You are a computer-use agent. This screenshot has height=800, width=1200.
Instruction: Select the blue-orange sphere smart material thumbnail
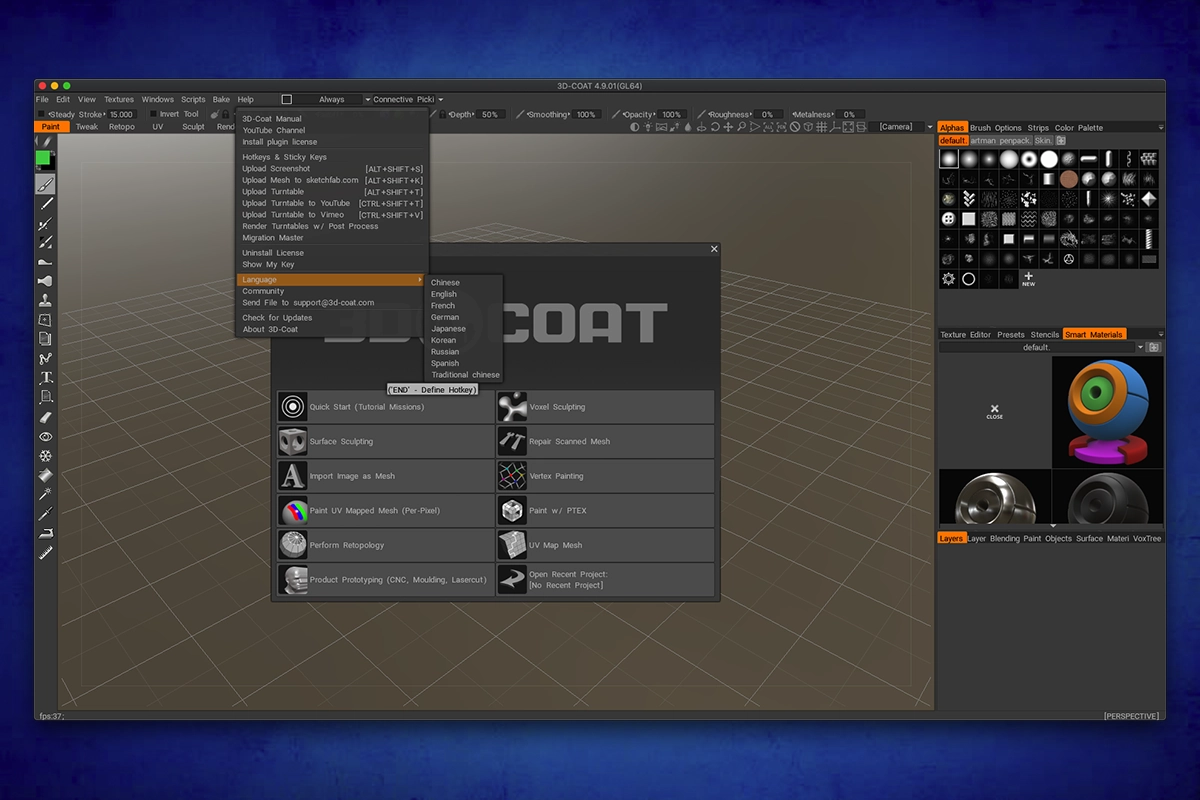(1107, 412)
